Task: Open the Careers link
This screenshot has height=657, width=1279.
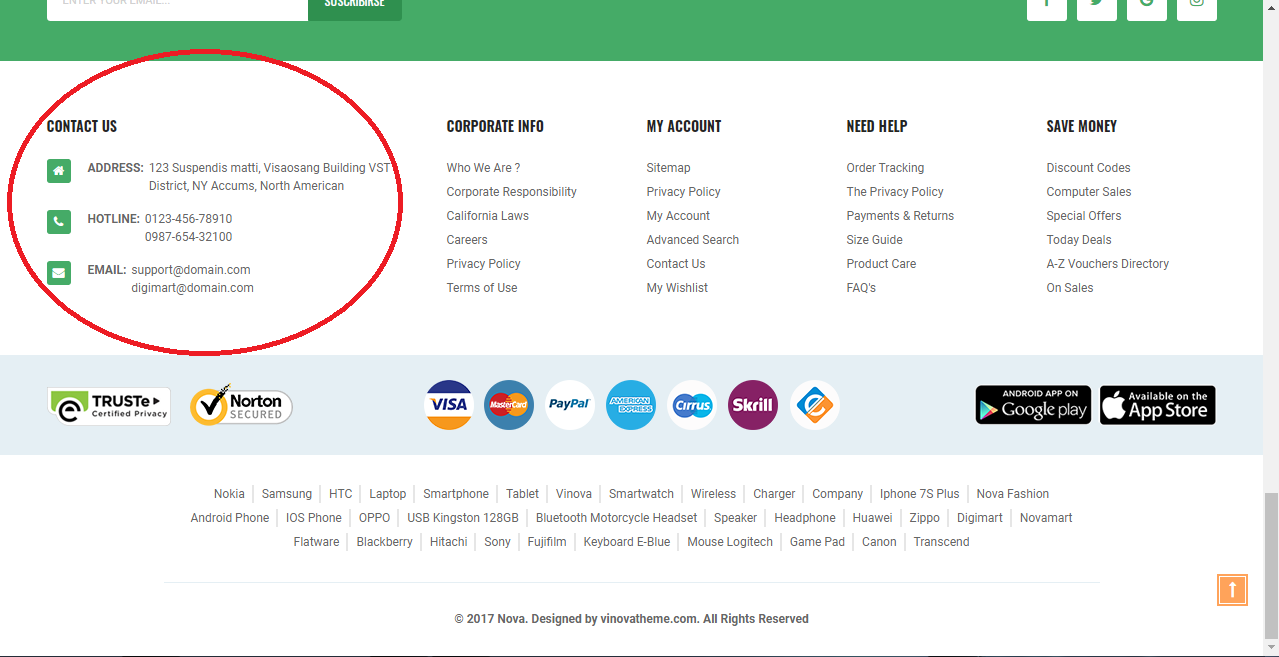Action: 467,240
